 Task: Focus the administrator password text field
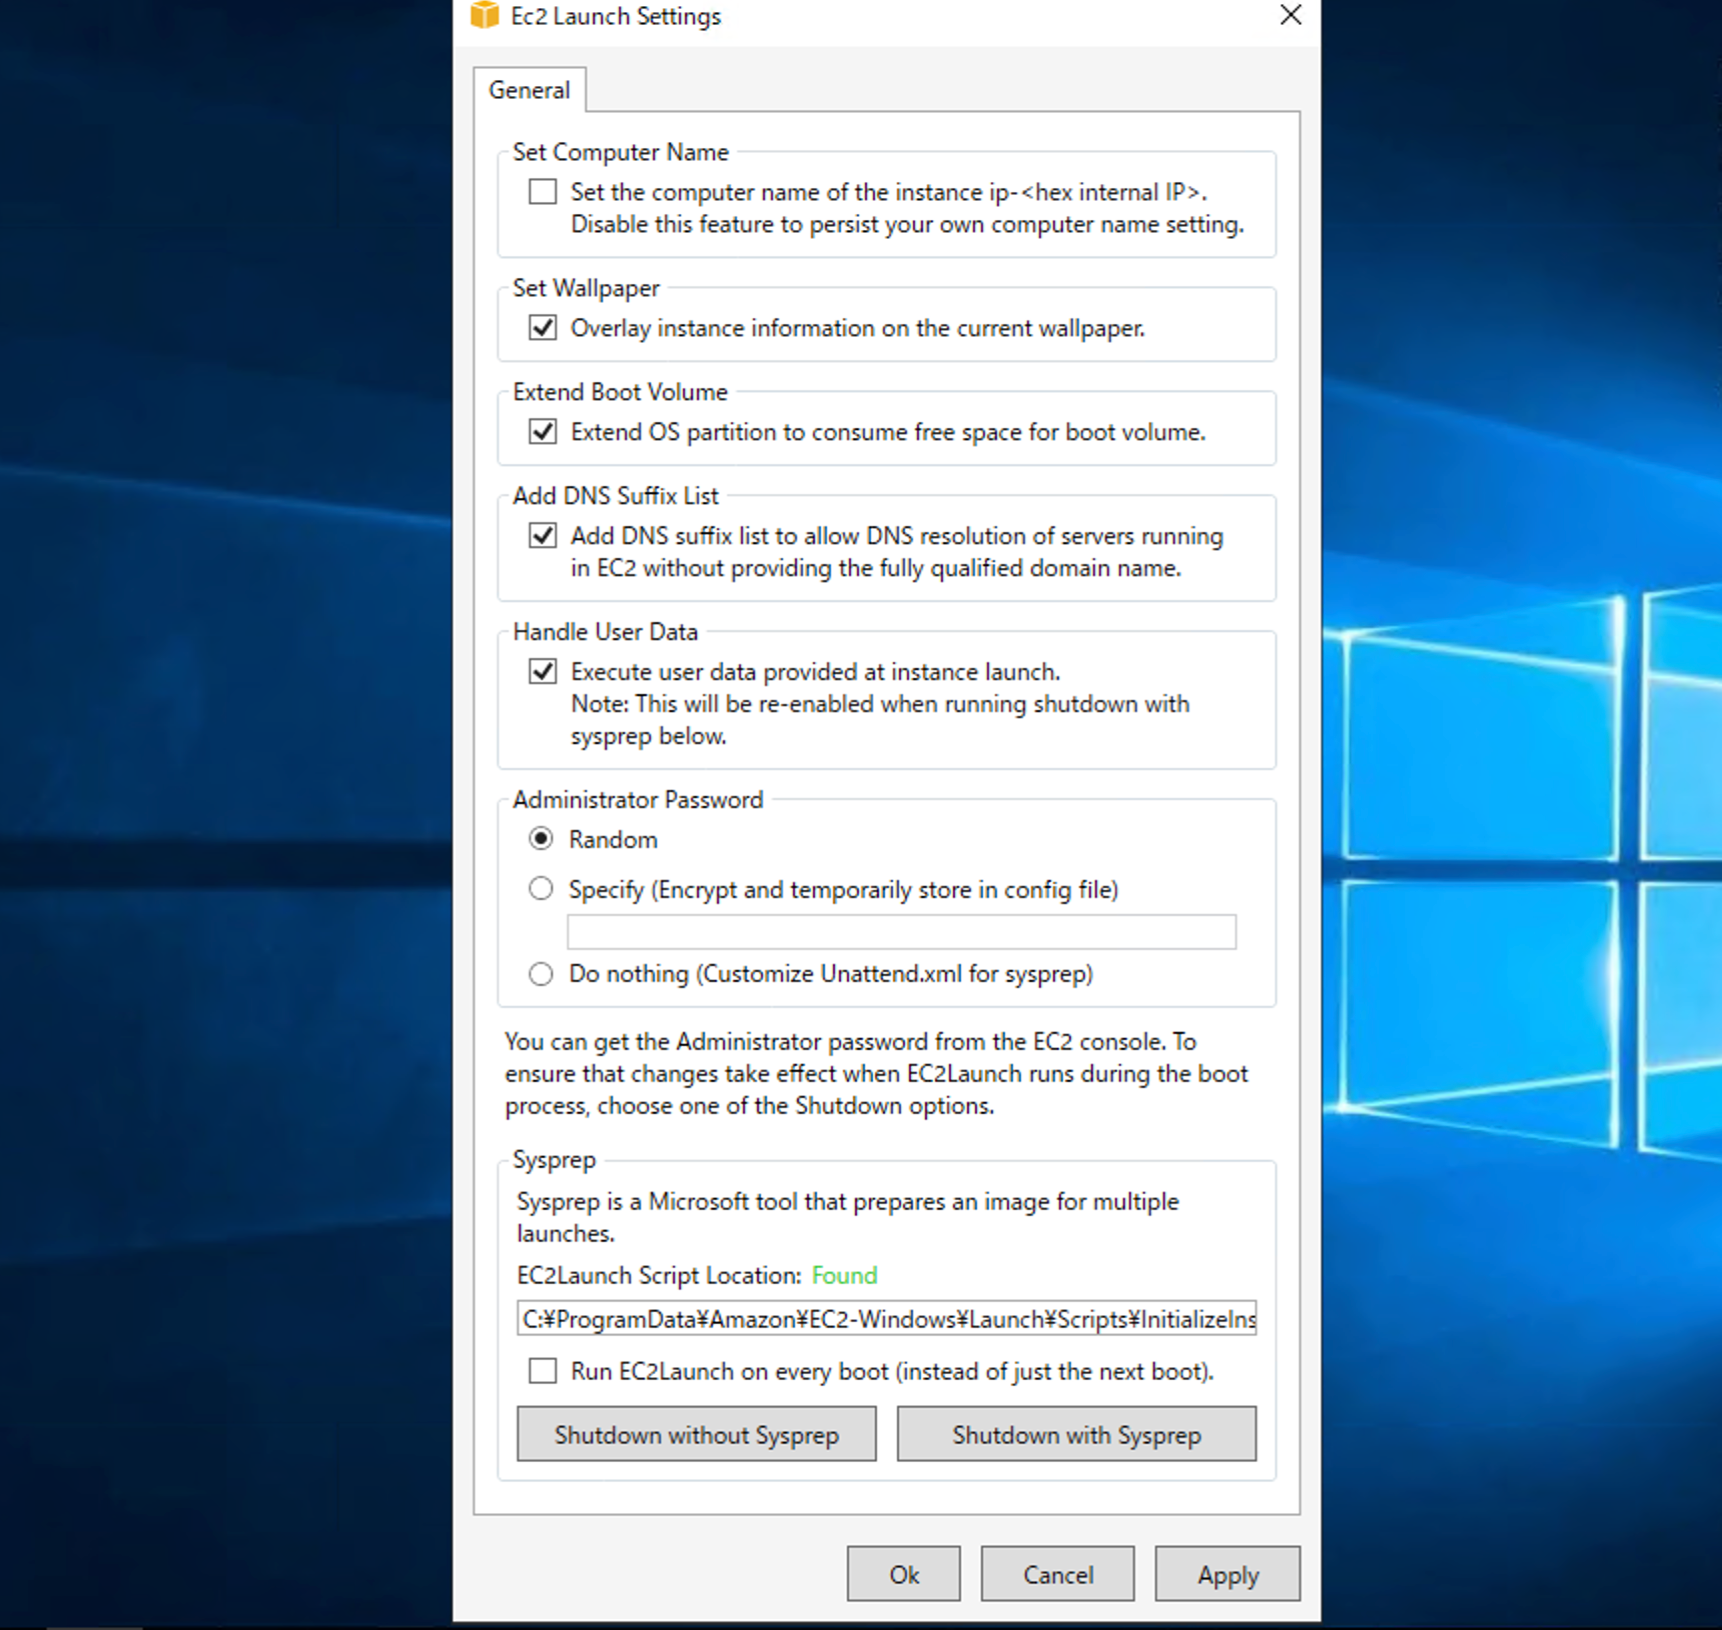(x=901, y=932)
